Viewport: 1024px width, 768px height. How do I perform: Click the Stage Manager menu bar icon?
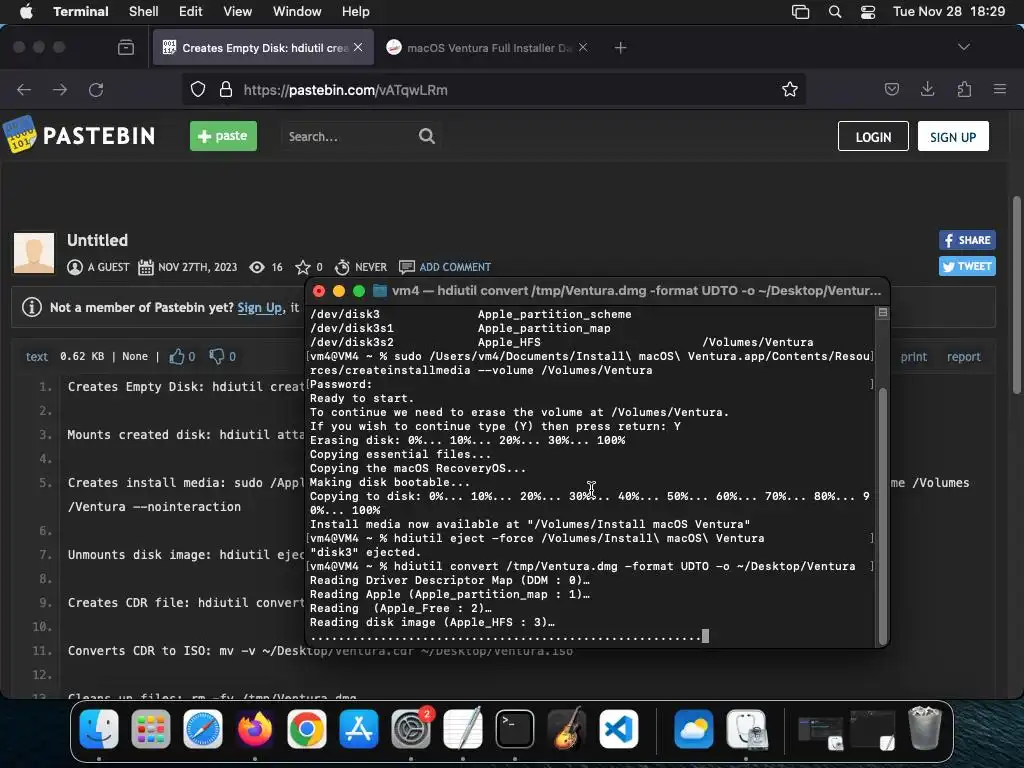[x=800, y=12]
